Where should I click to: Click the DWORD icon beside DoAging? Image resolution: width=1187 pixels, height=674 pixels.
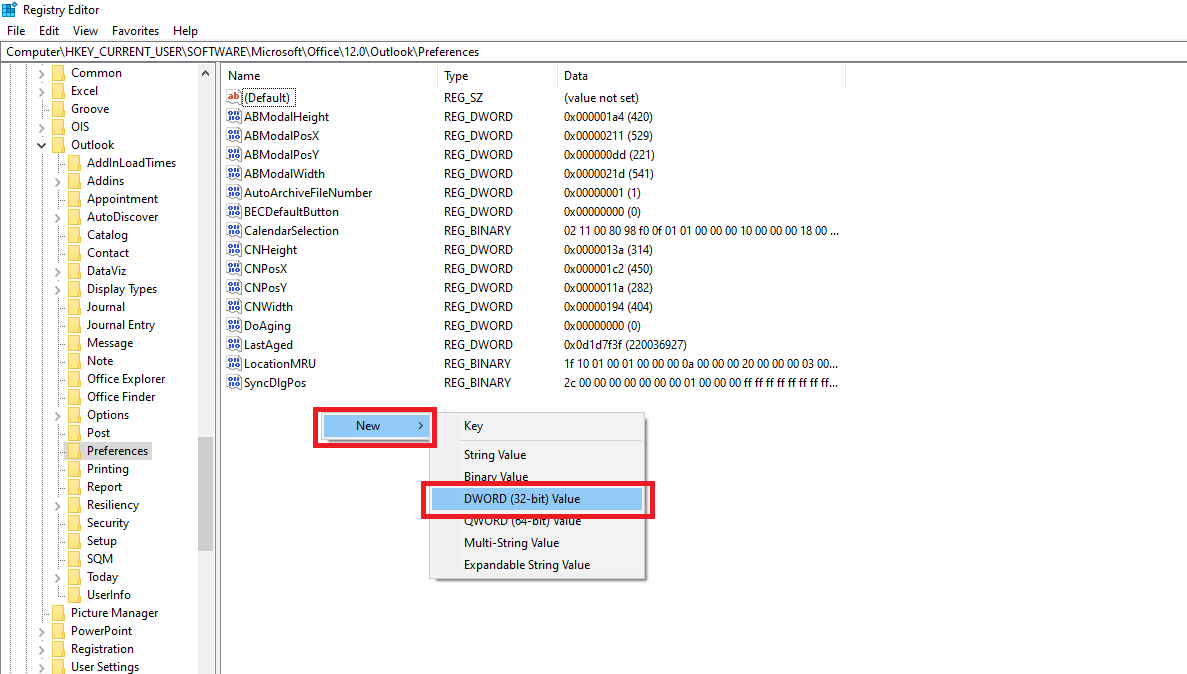click(x=235, y=325)
